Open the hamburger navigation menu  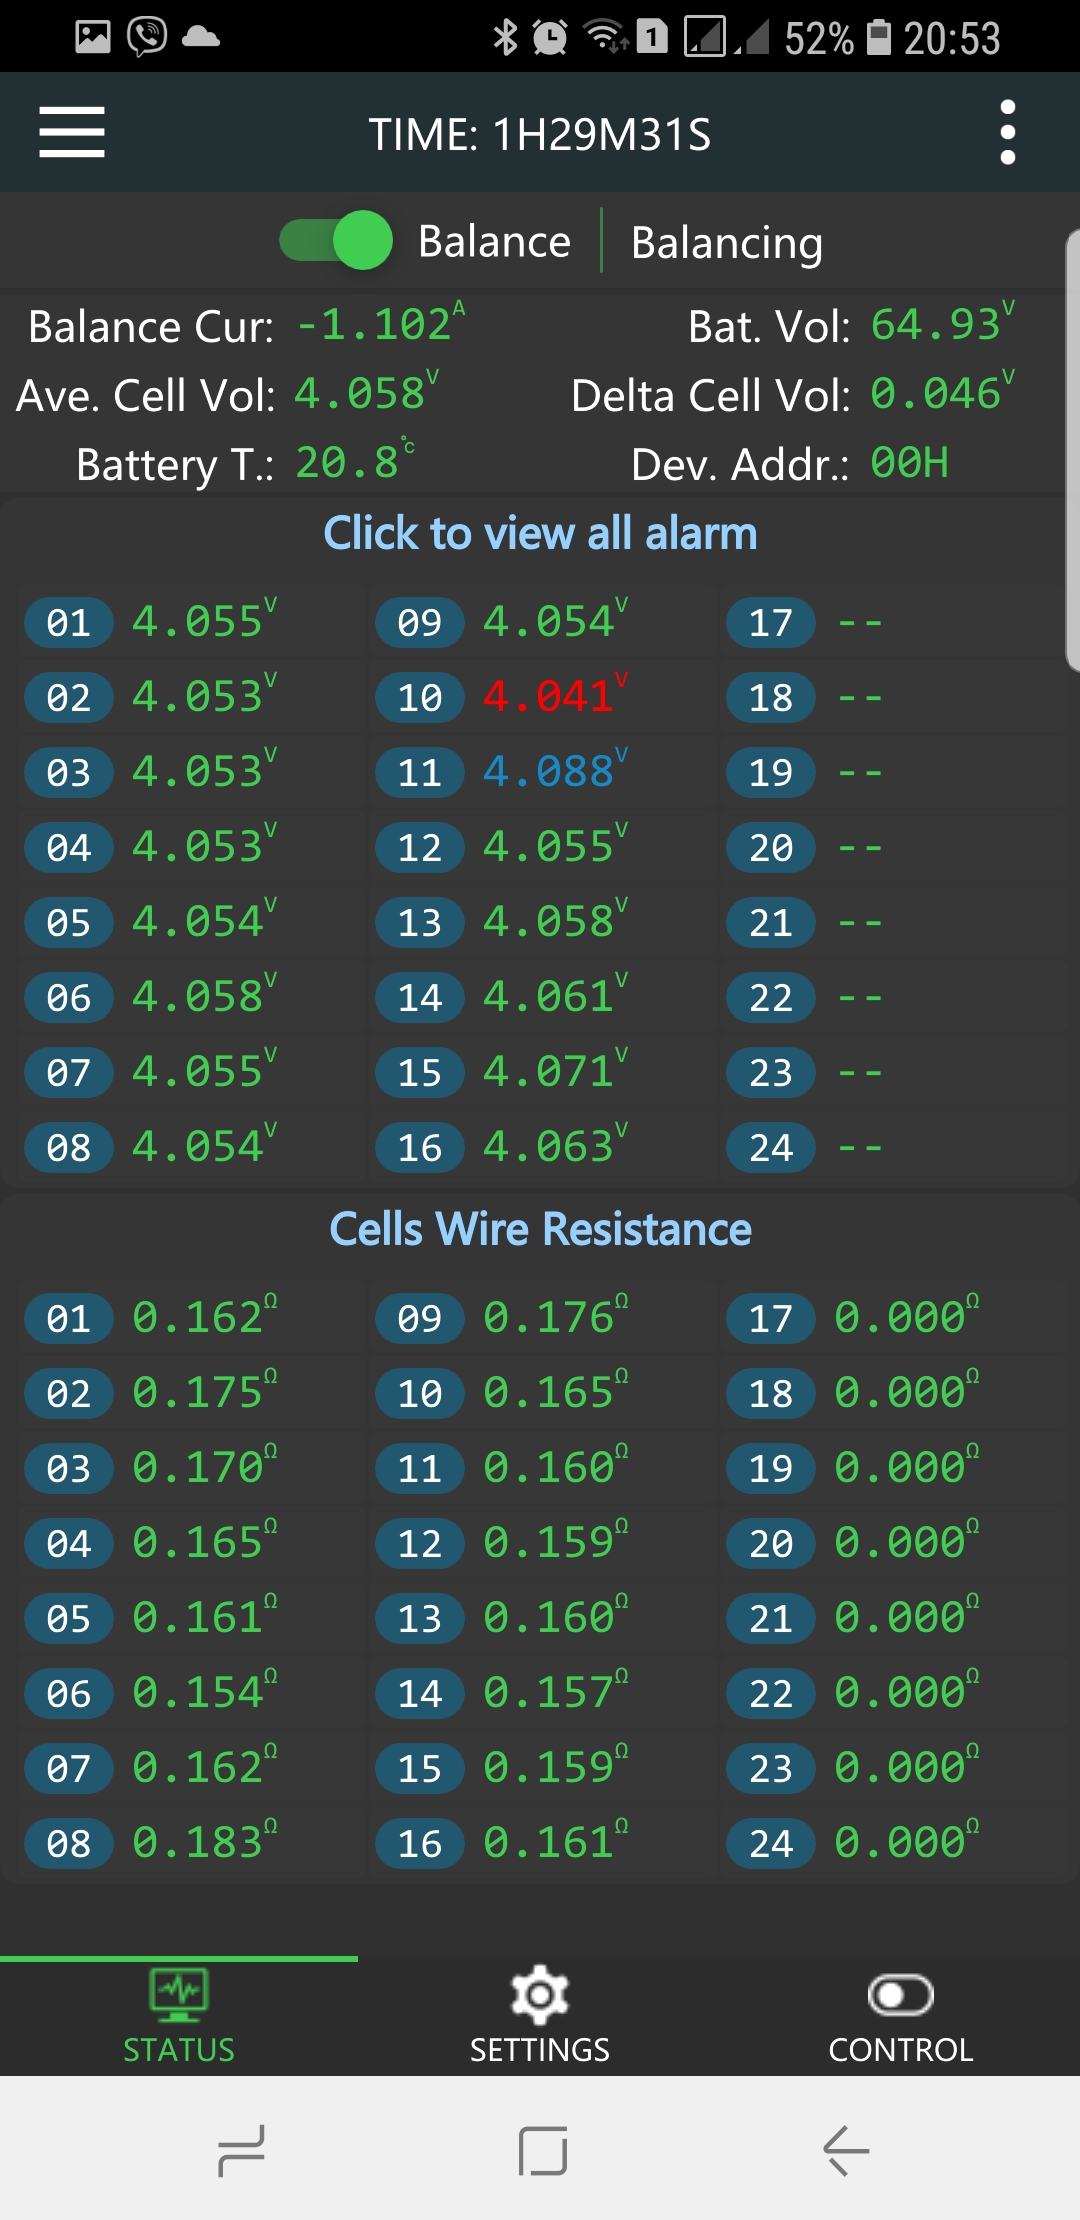point(72,132)
